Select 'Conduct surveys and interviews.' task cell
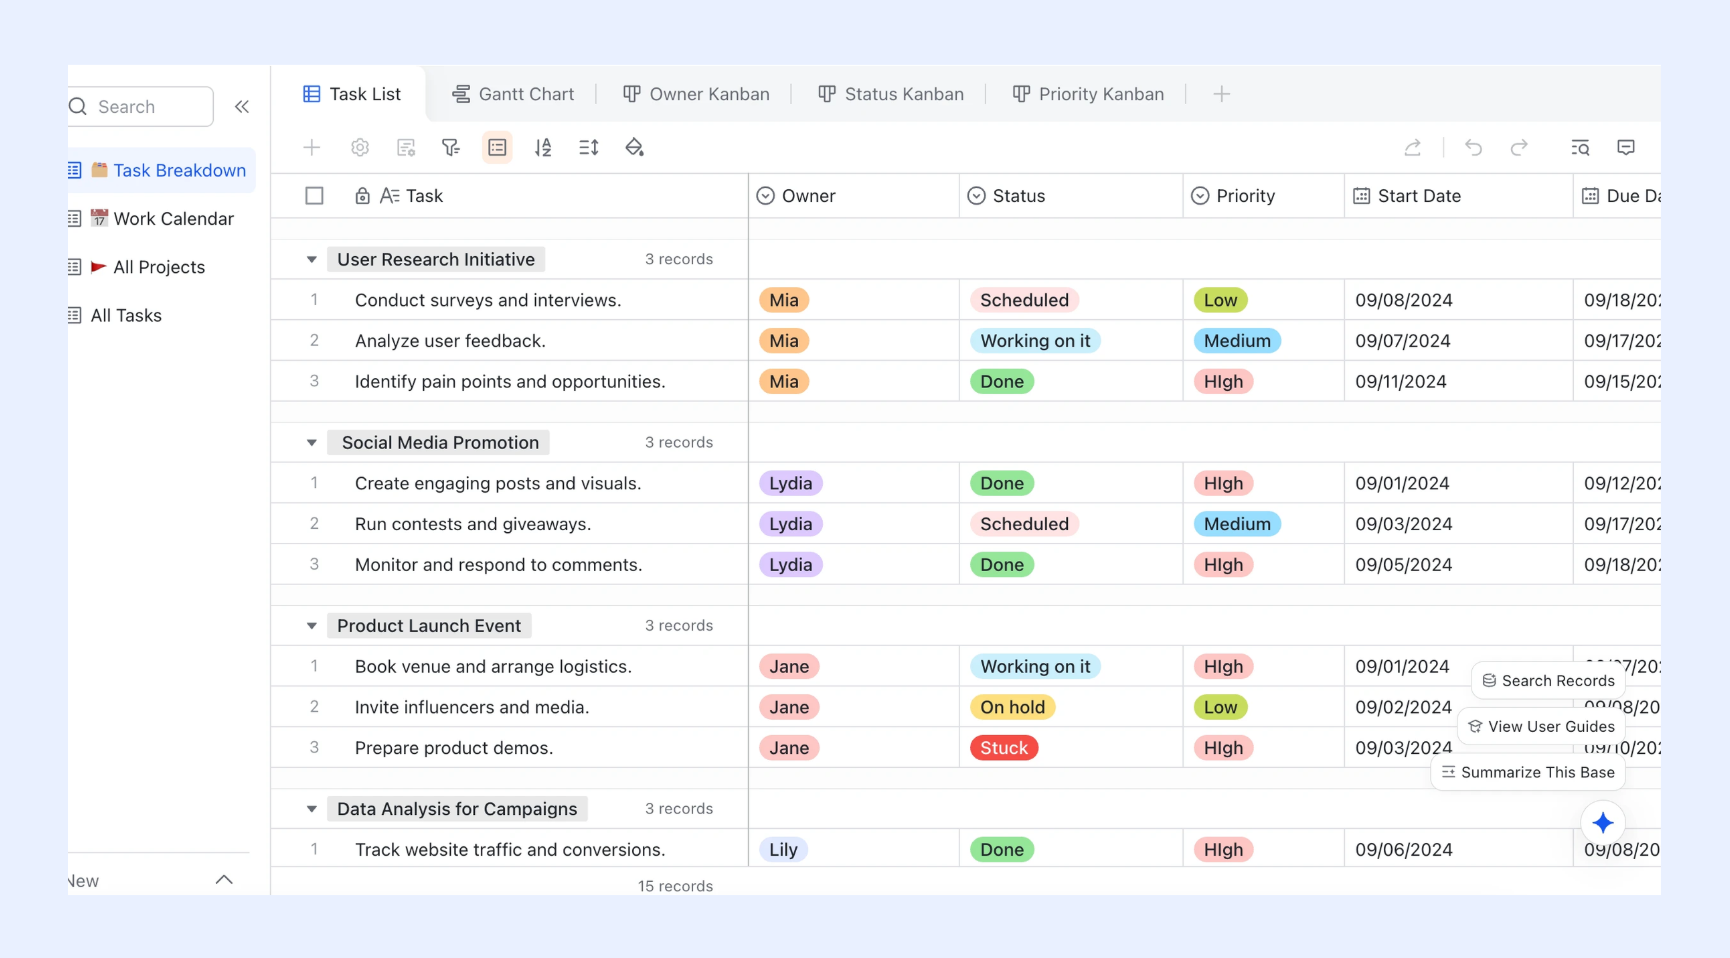Viewport: 1730px width, 958px height. point(488,300)
